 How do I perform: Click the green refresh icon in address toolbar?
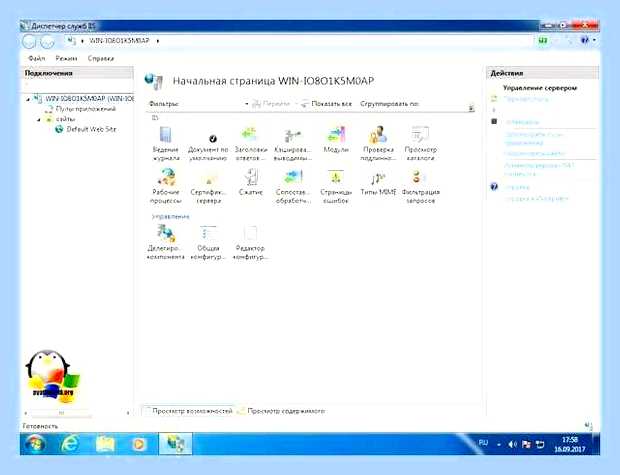pos(543,40)
